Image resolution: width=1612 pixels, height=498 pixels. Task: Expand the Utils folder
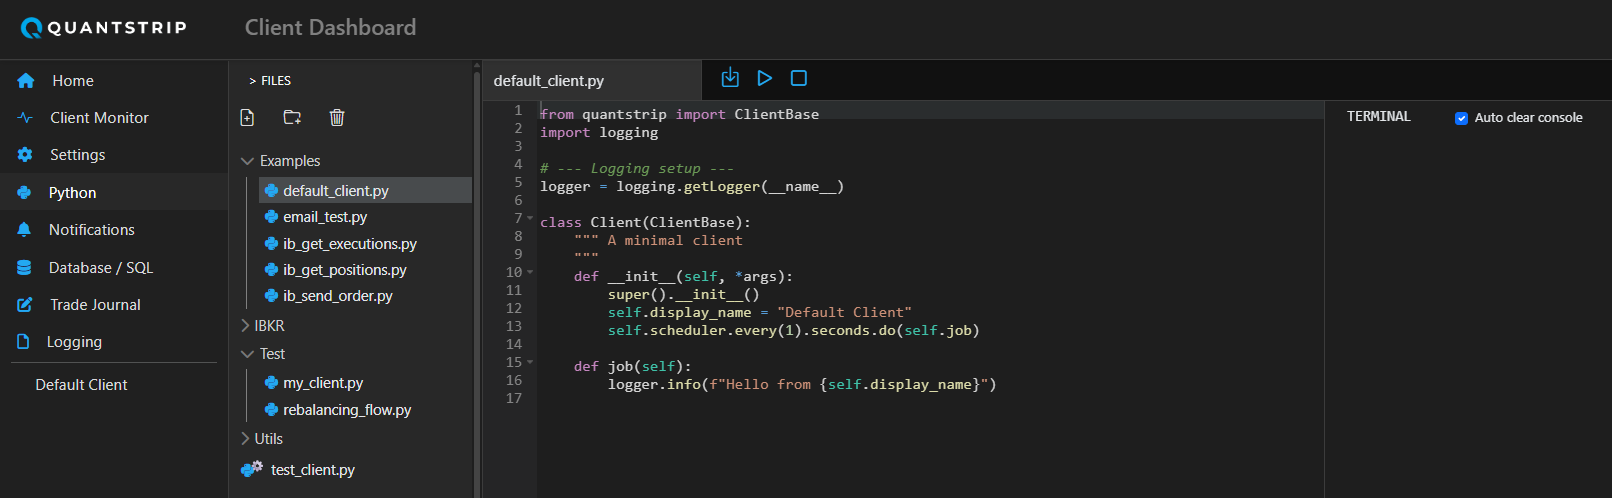(246, 439)
